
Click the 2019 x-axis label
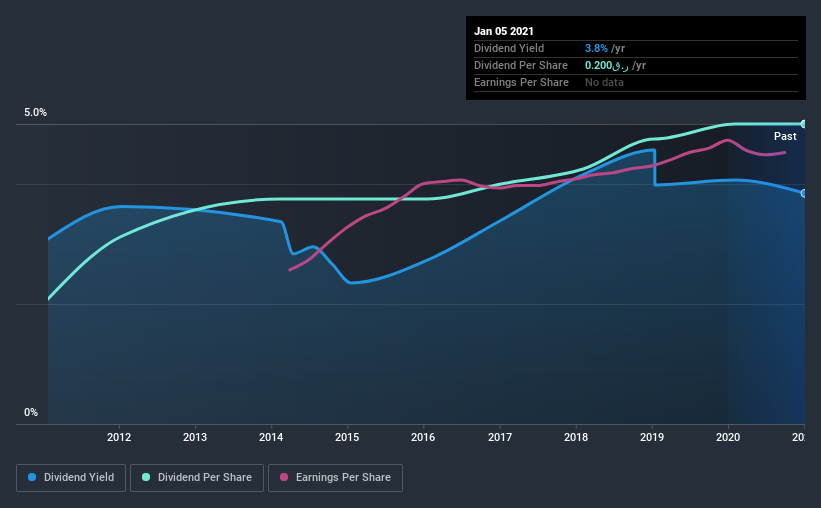(652, 437)
